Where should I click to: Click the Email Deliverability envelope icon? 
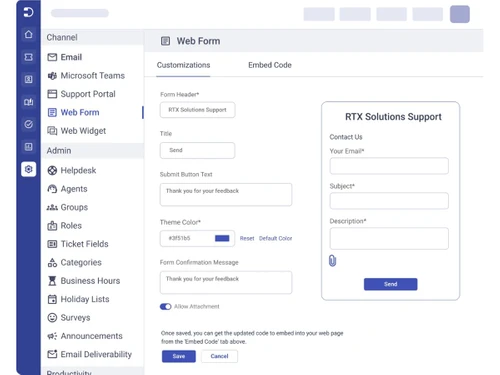point(52,354)
